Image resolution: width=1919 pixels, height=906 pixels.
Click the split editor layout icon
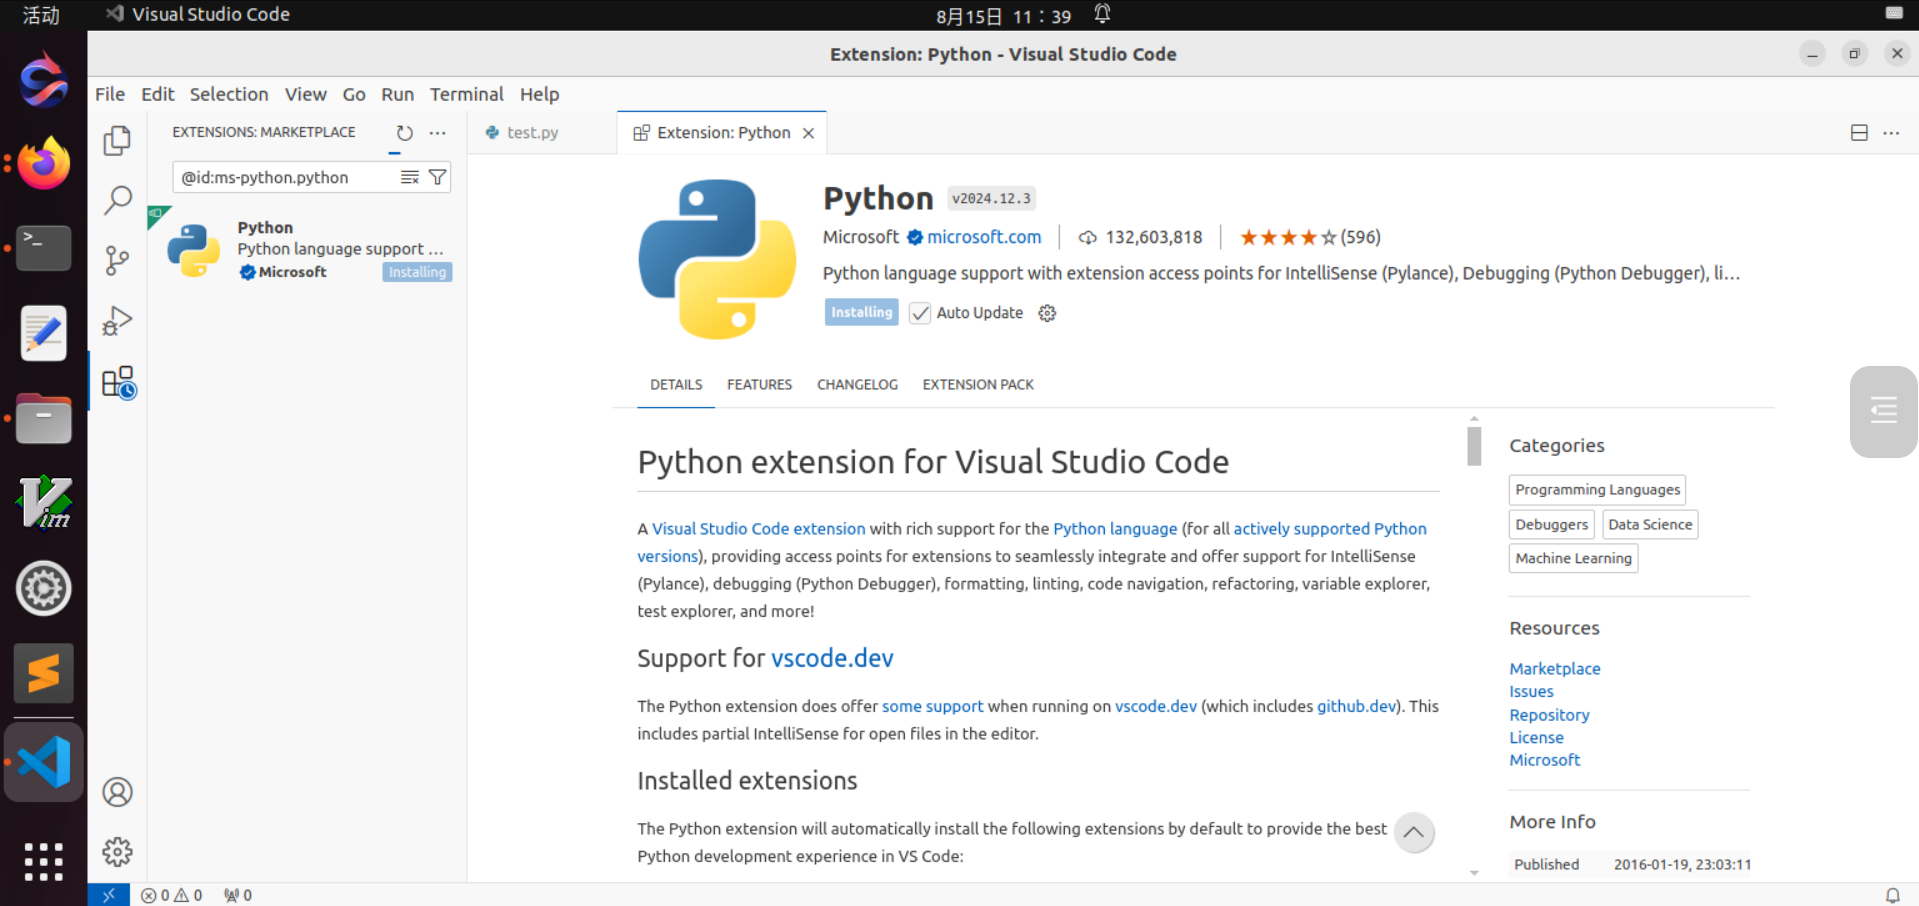point(1858,133)
